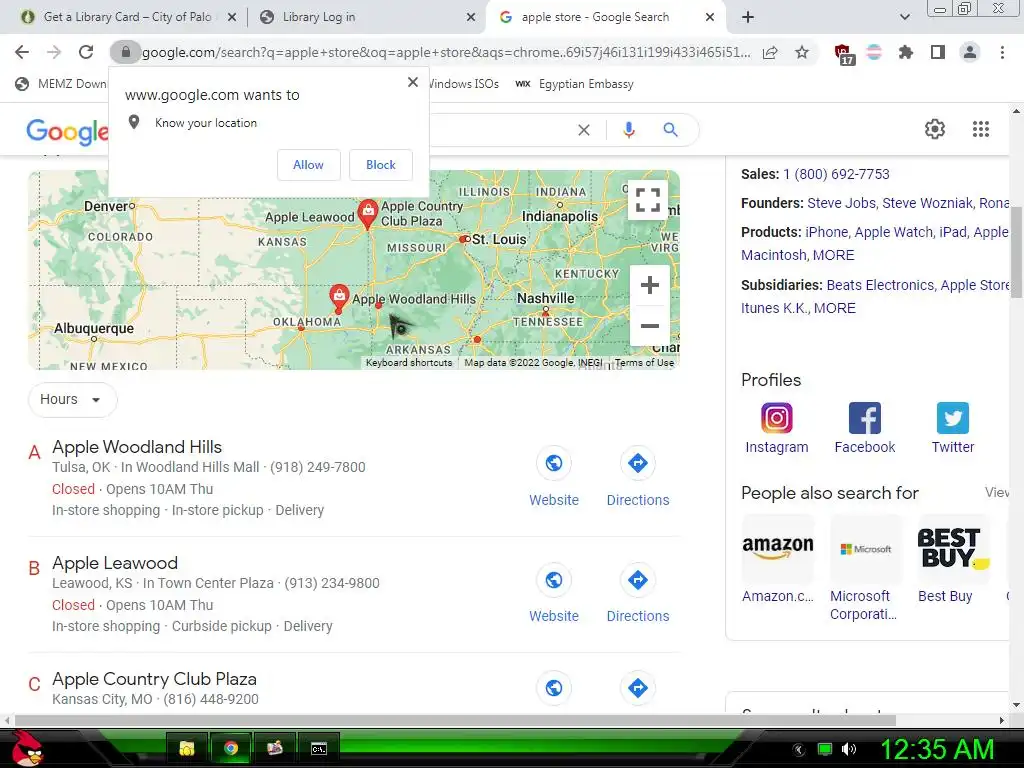Click the address bar URL

446,52
